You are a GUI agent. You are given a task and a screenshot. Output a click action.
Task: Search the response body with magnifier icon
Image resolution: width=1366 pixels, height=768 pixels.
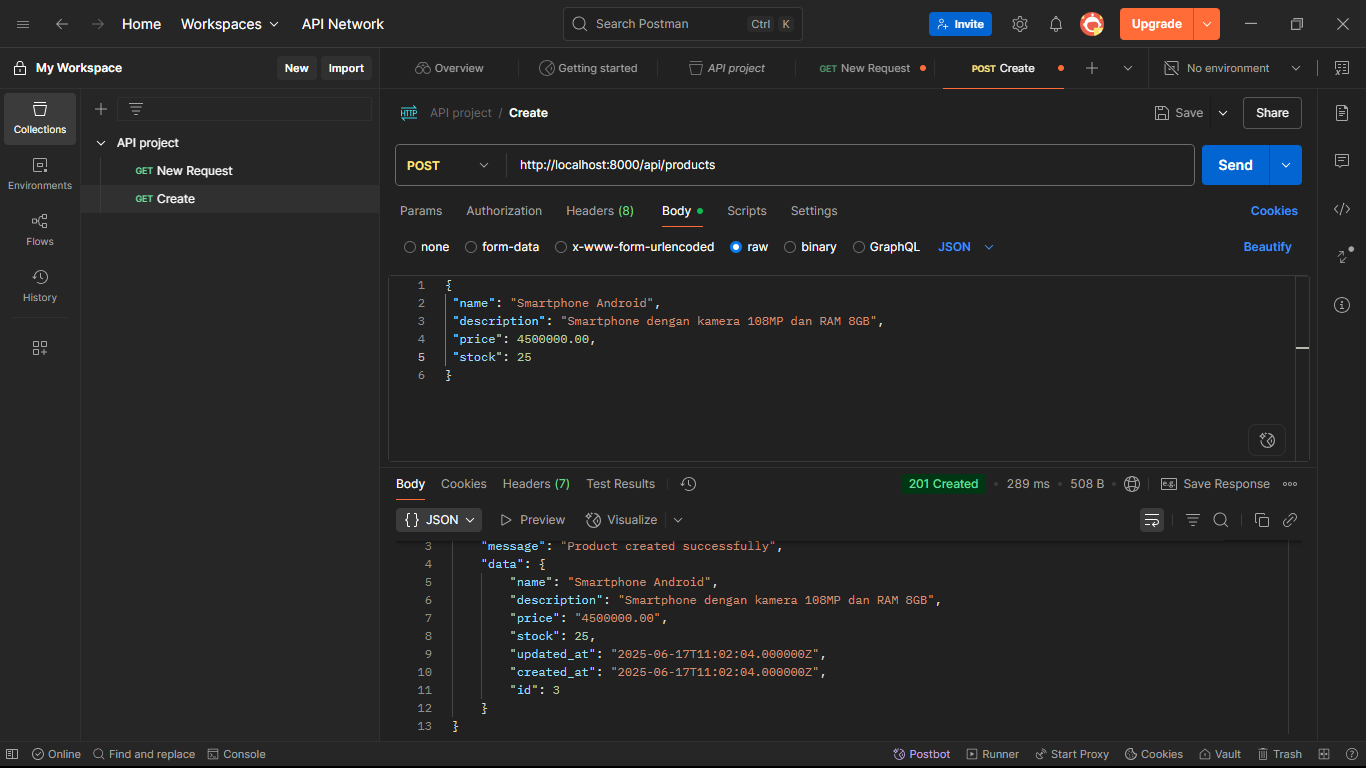[x=1221, y=520]
